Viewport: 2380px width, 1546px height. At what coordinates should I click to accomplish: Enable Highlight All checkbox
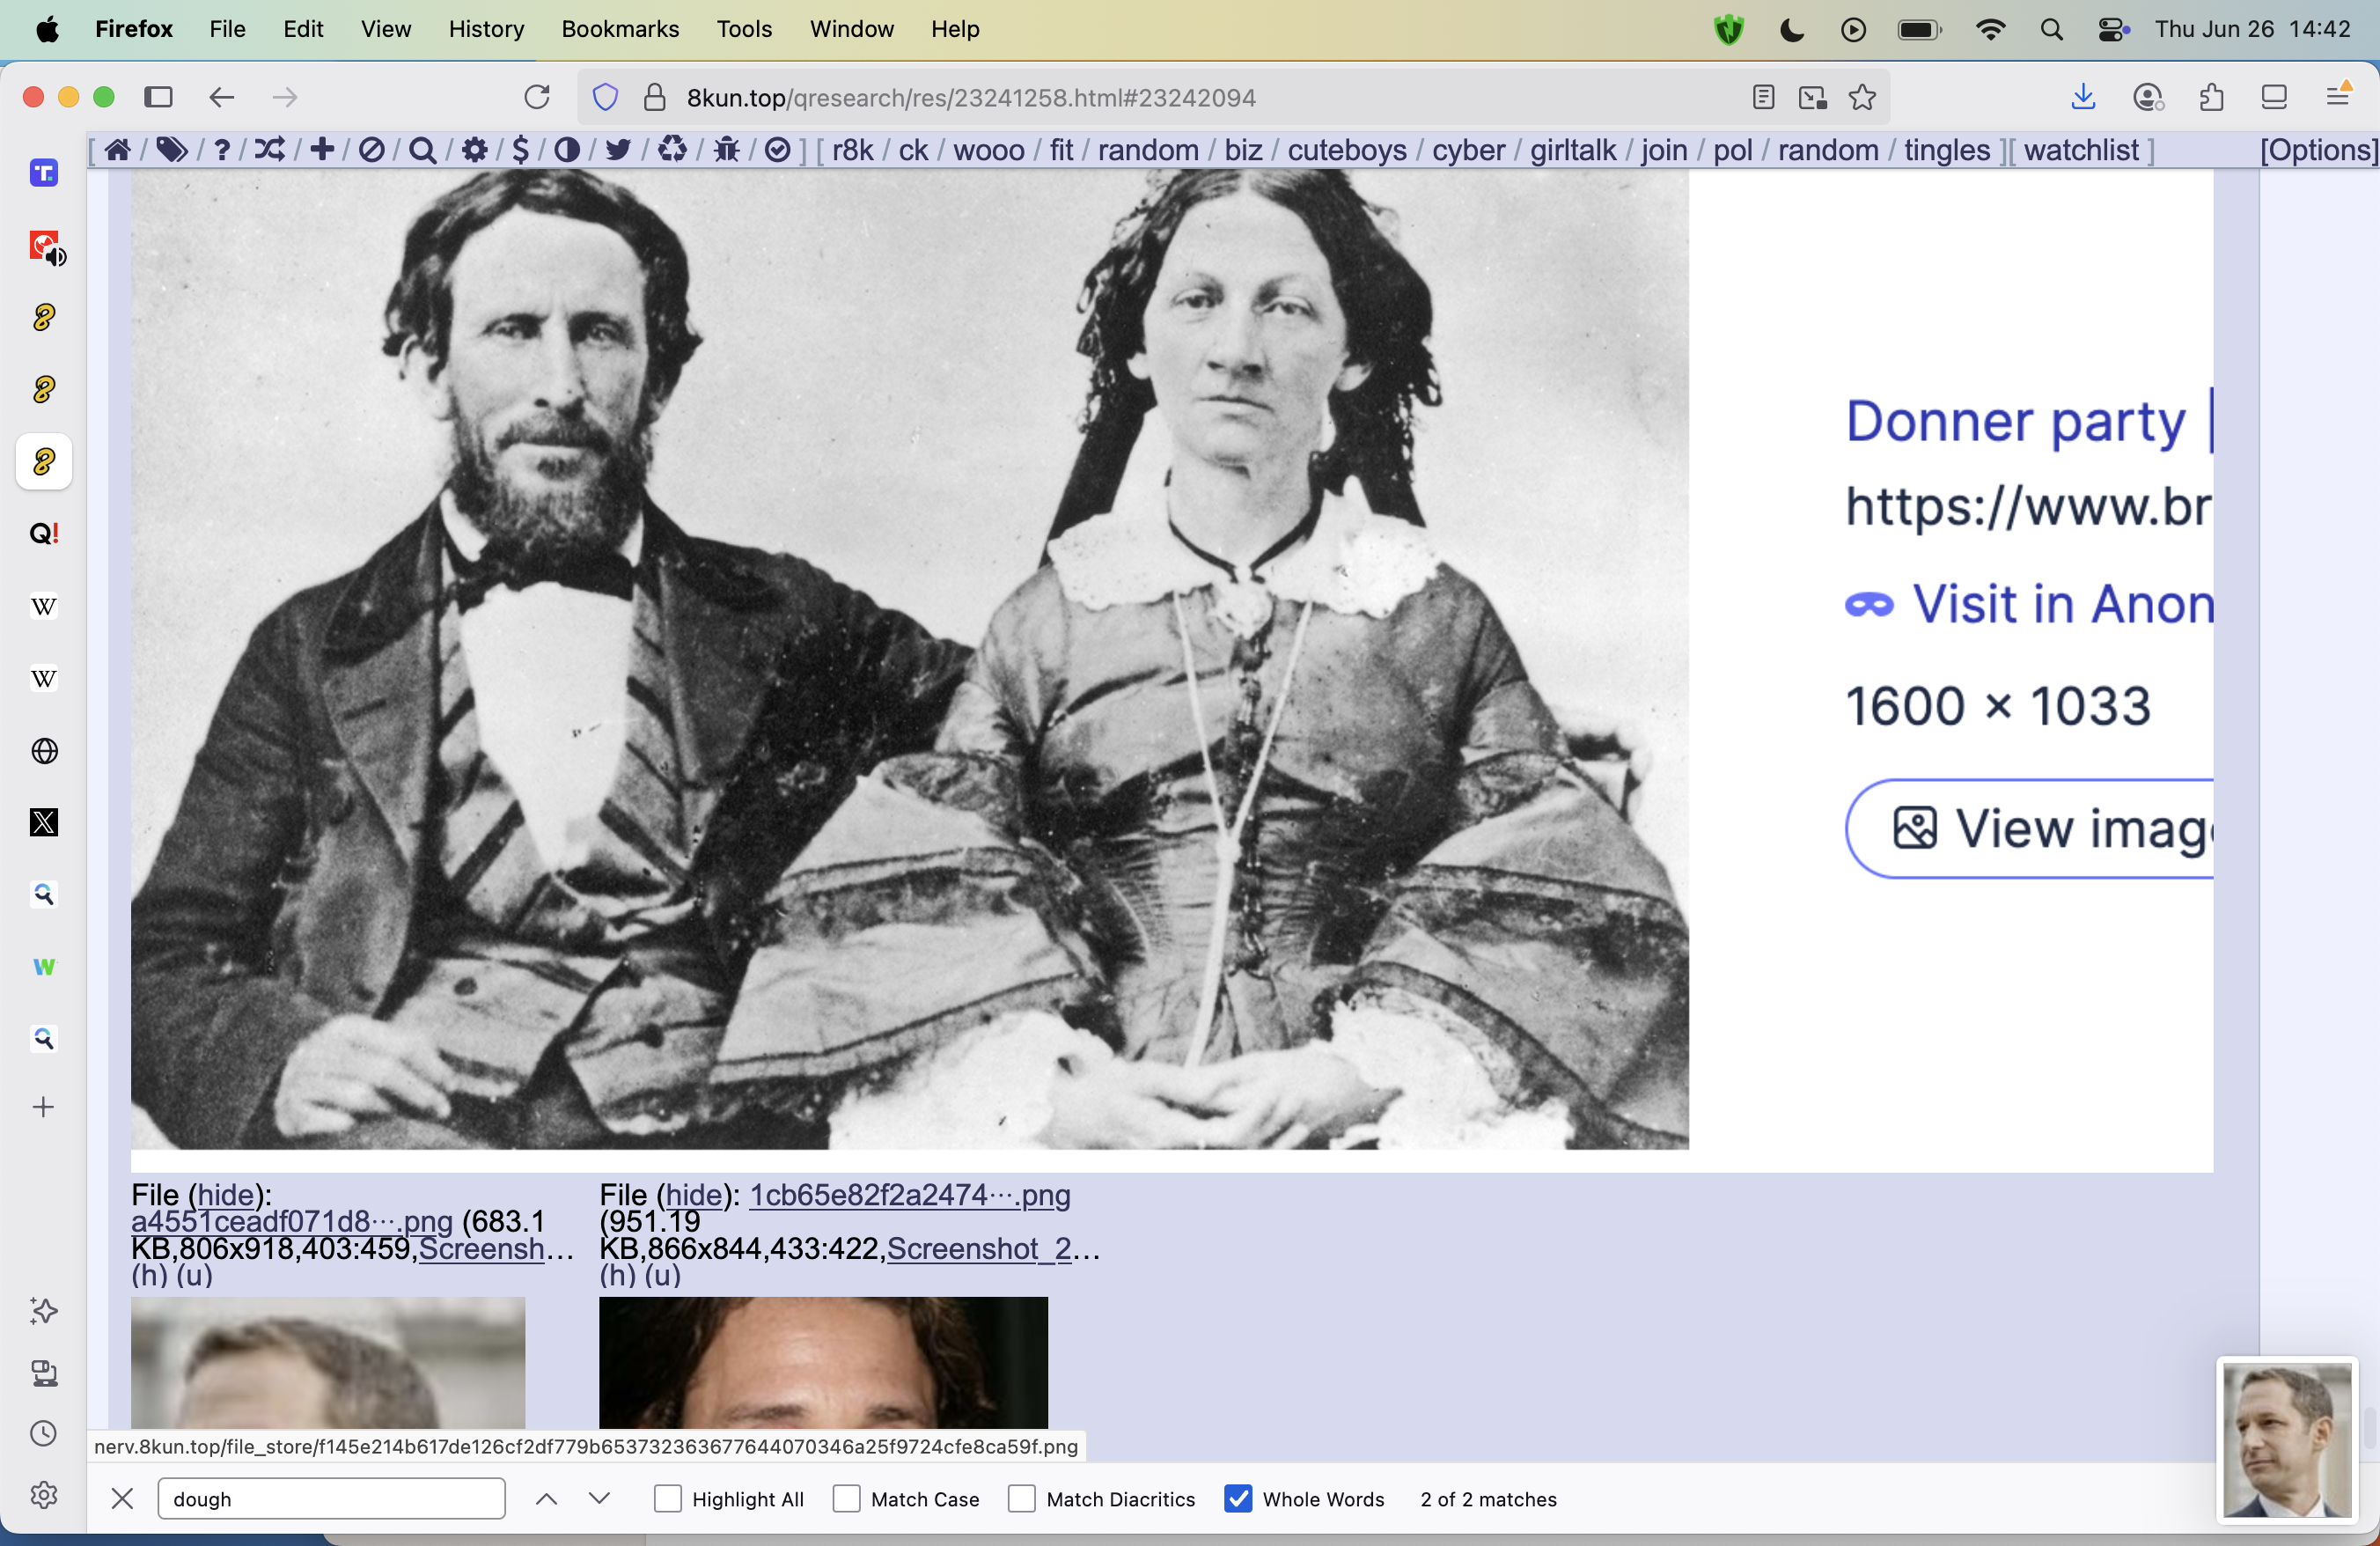pos(668,1498)
